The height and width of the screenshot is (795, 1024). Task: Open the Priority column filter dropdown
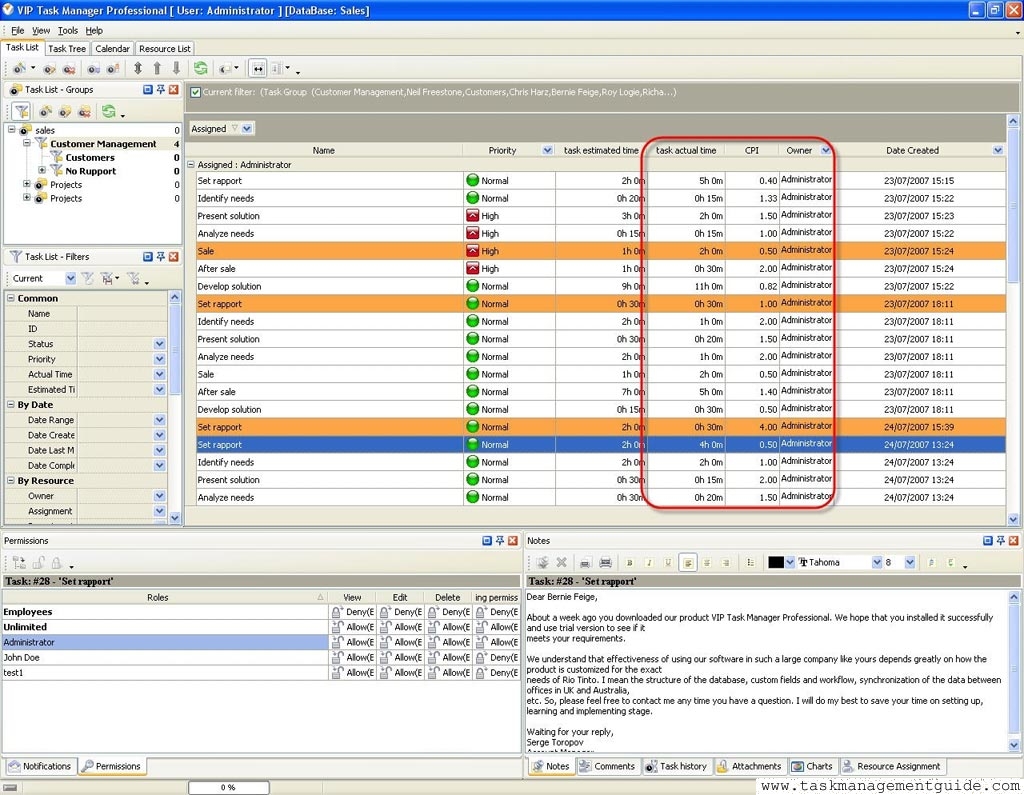pyautogui.click(x=547, y=150)
